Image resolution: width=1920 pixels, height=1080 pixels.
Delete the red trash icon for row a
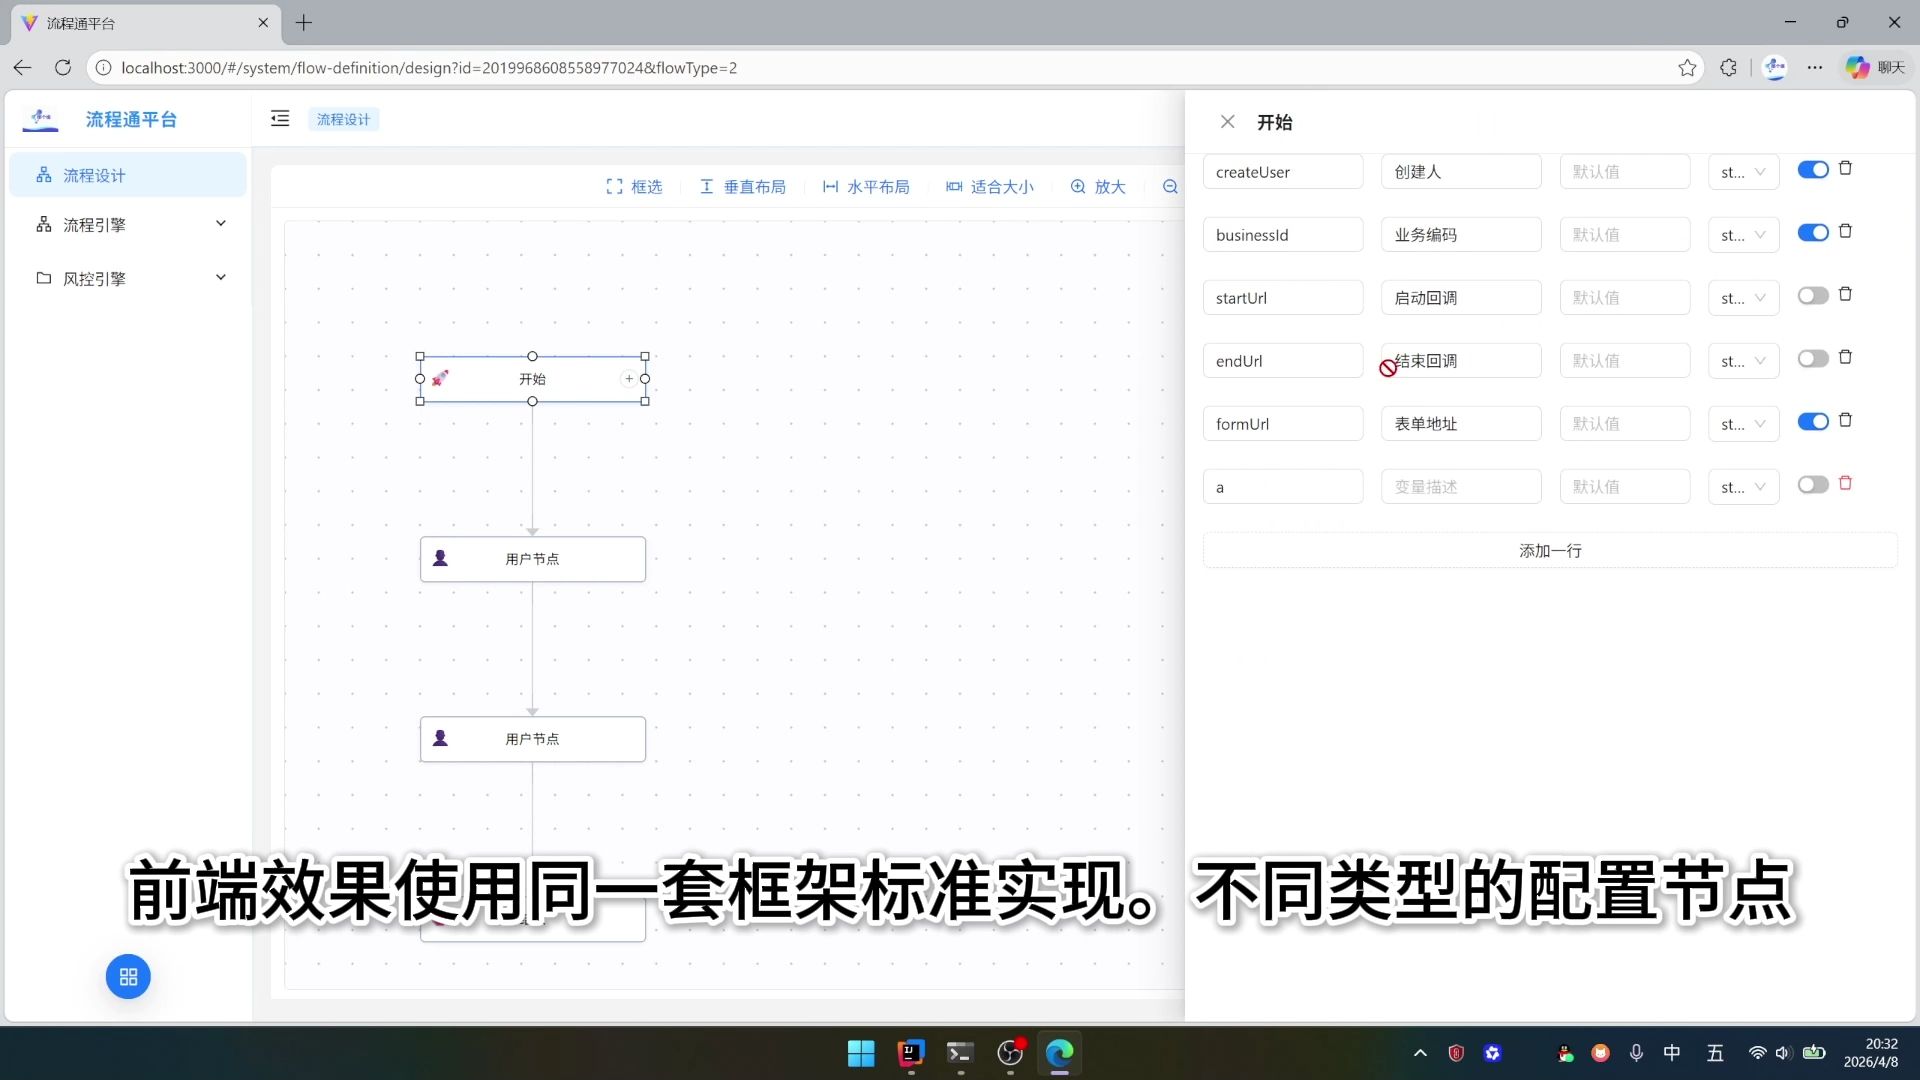pos(1845,484)
